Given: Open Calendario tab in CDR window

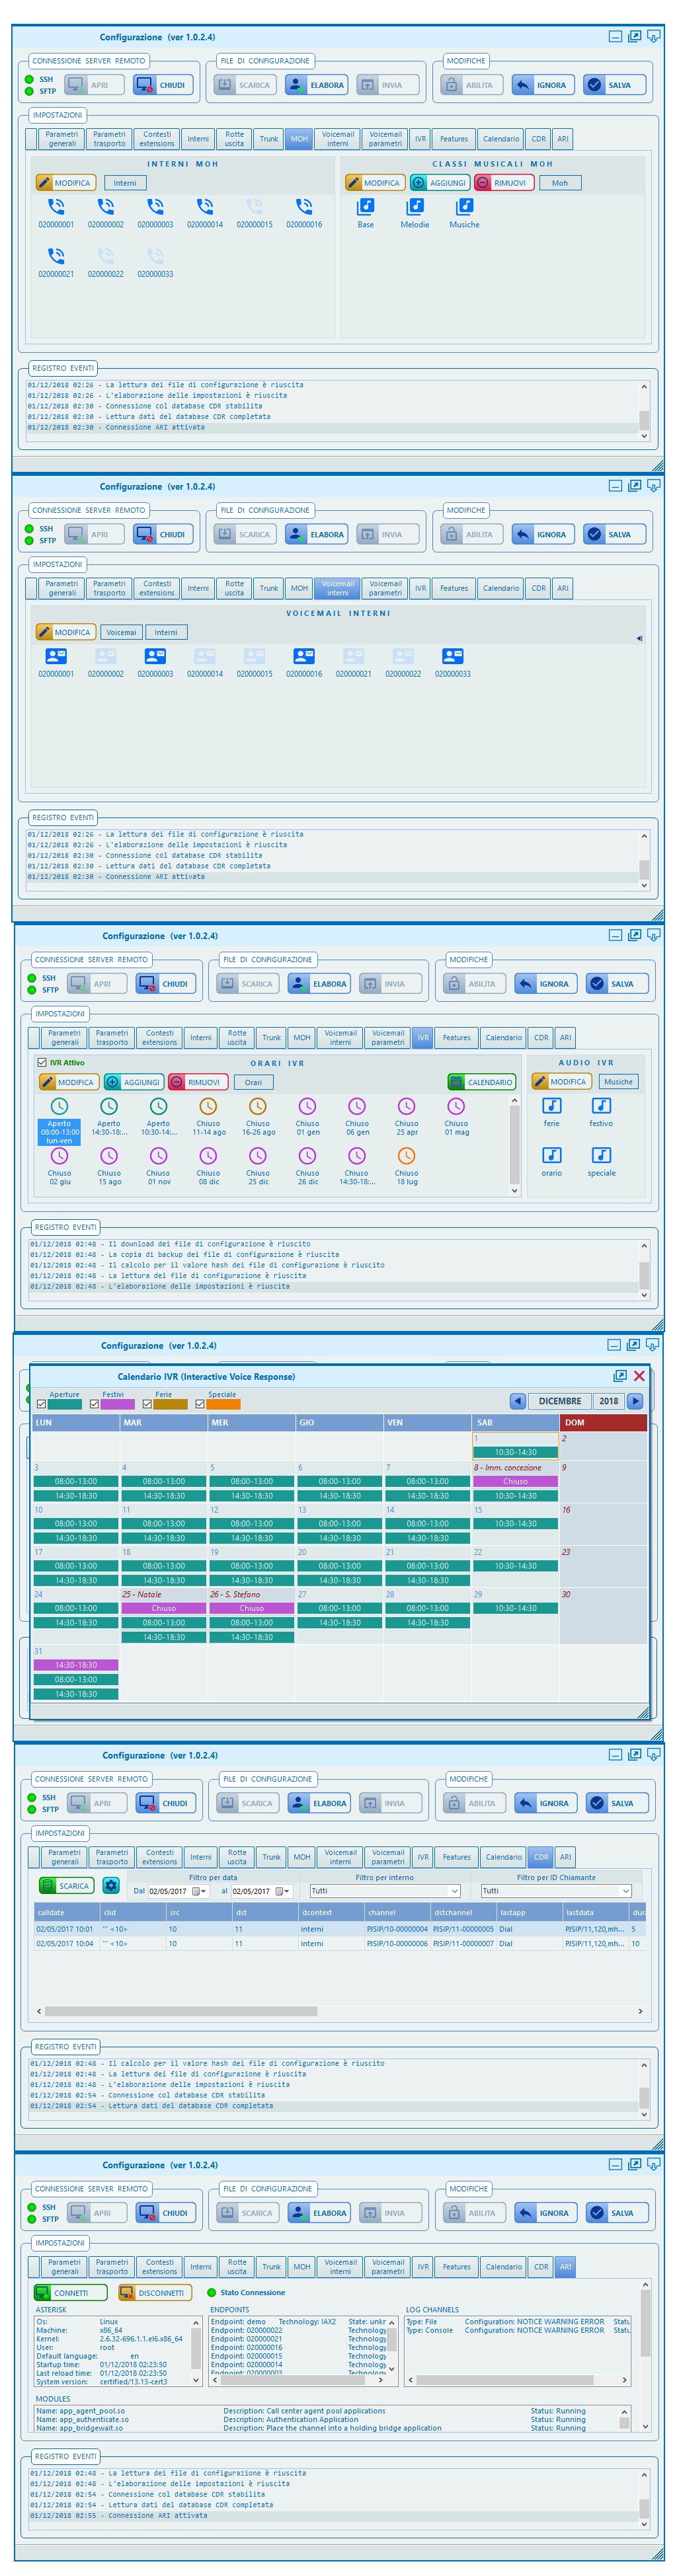Looking at the screenshot, I should 503,1857.
